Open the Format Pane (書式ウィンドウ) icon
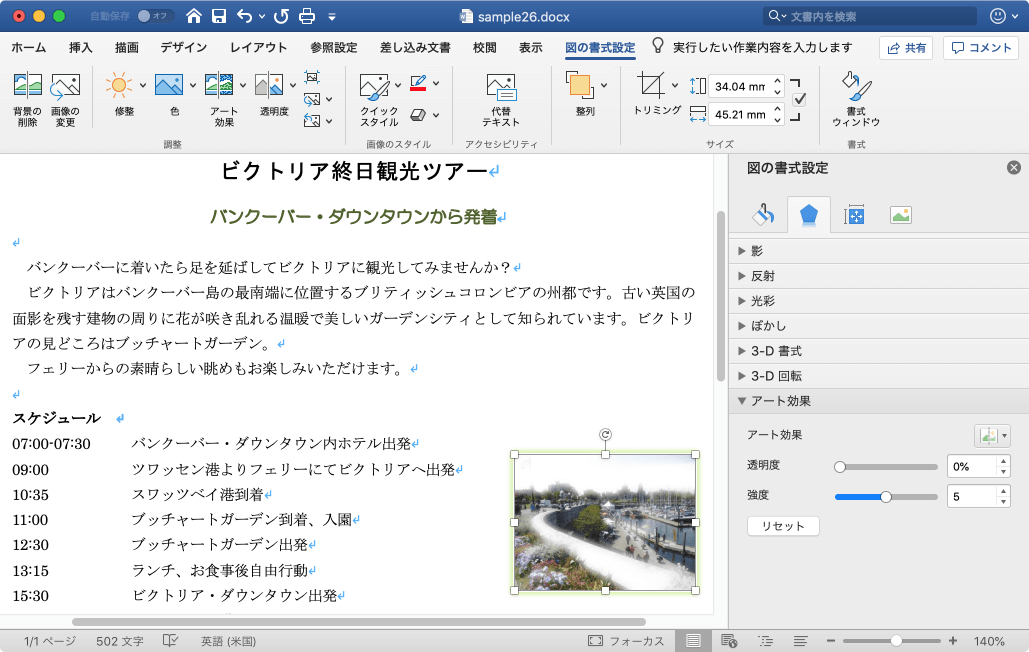Viewport: 1029px width, 652px height. pyautogui.click(x=855, y=88)
